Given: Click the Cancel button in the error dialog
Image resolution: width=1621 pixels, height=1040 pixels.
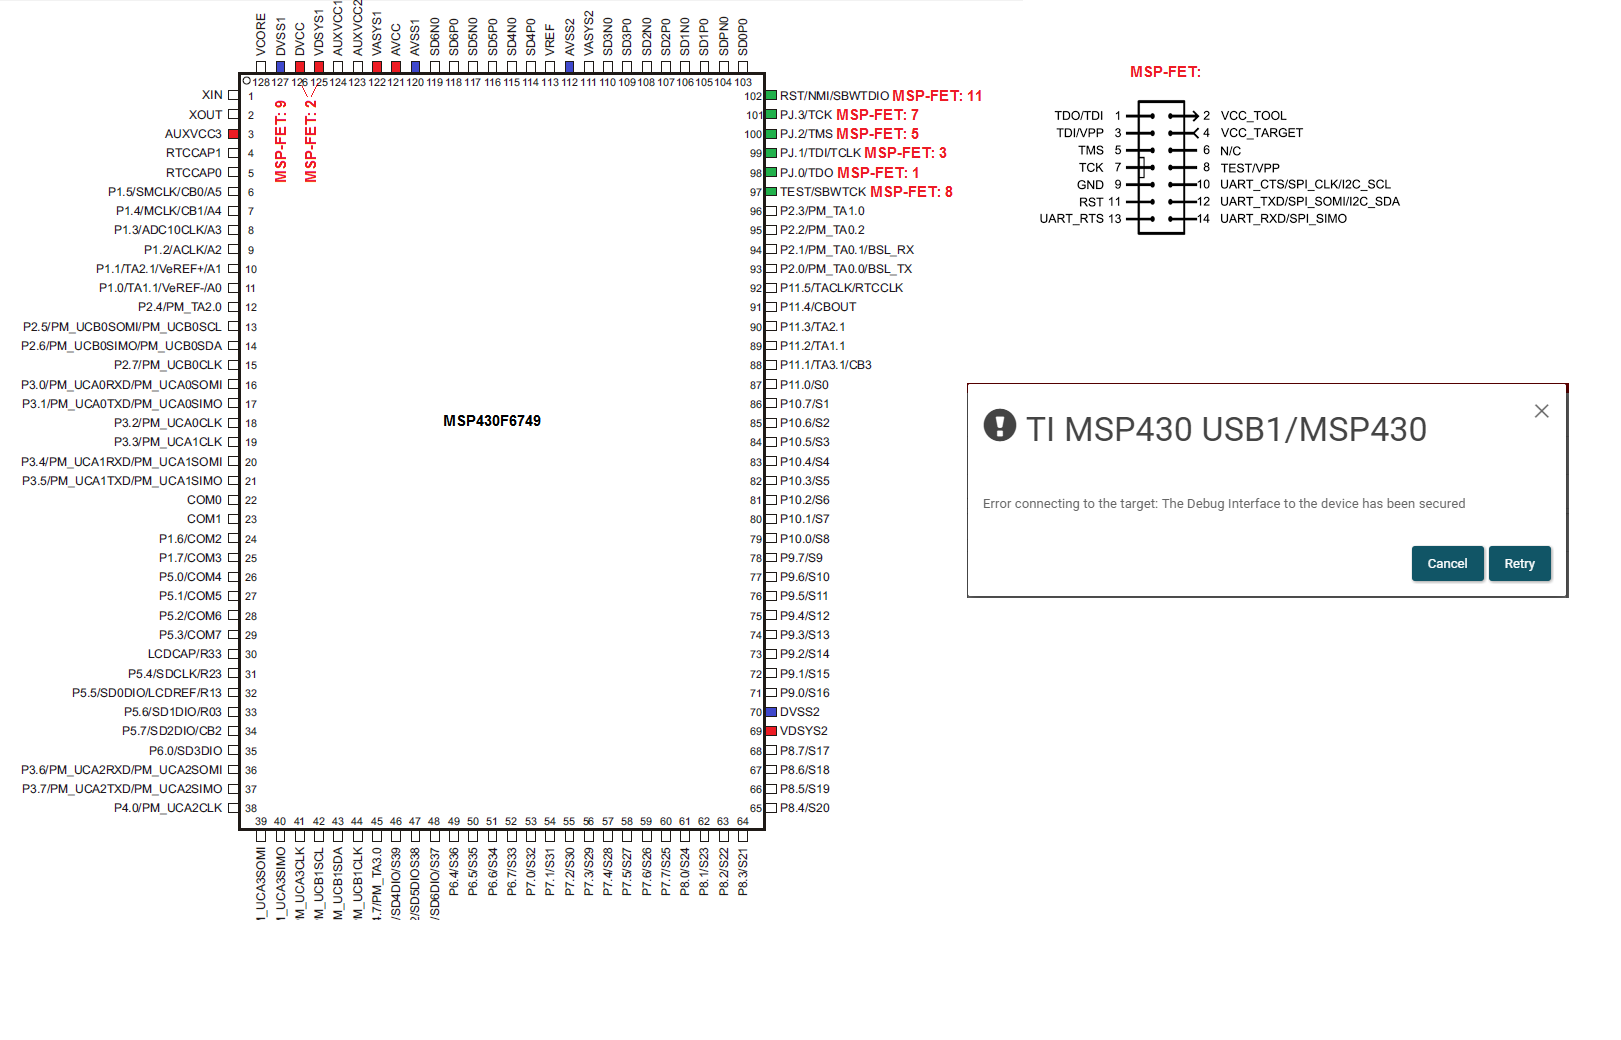Looking at the screenshot, I should coord(1447,564).
